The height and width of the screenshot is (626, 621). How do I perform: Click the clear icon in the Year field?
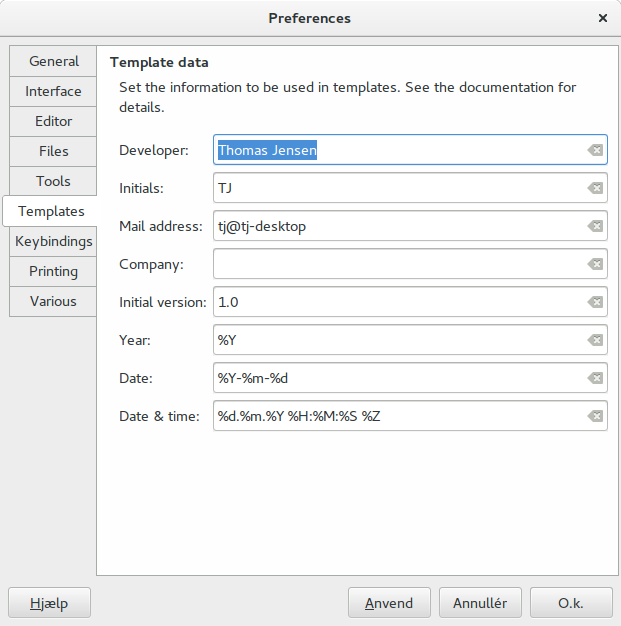595,340
